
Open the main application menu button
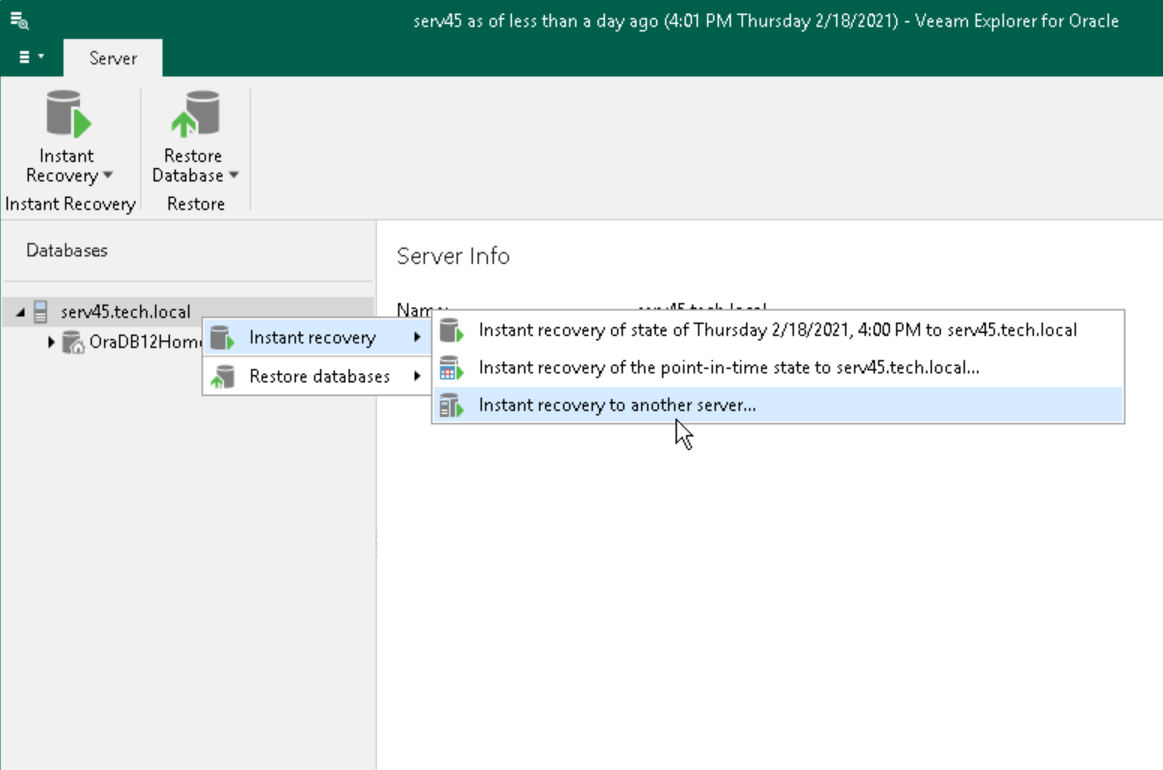click(30, 57)
